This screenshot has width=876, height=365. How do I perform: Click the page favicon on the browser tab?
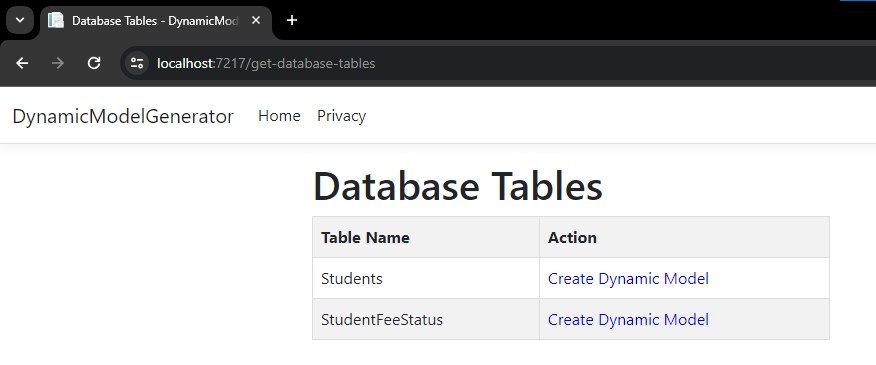coord(56,21)
